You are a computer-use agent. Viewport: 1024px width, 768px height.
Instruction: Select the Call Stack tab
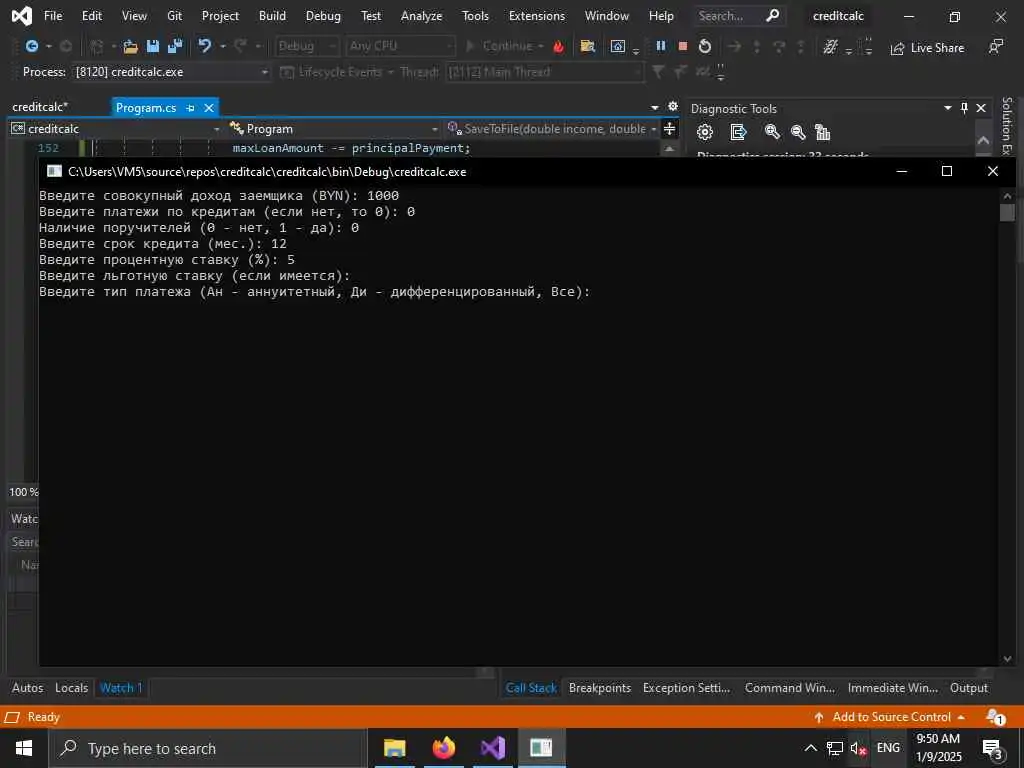(531, 688)
